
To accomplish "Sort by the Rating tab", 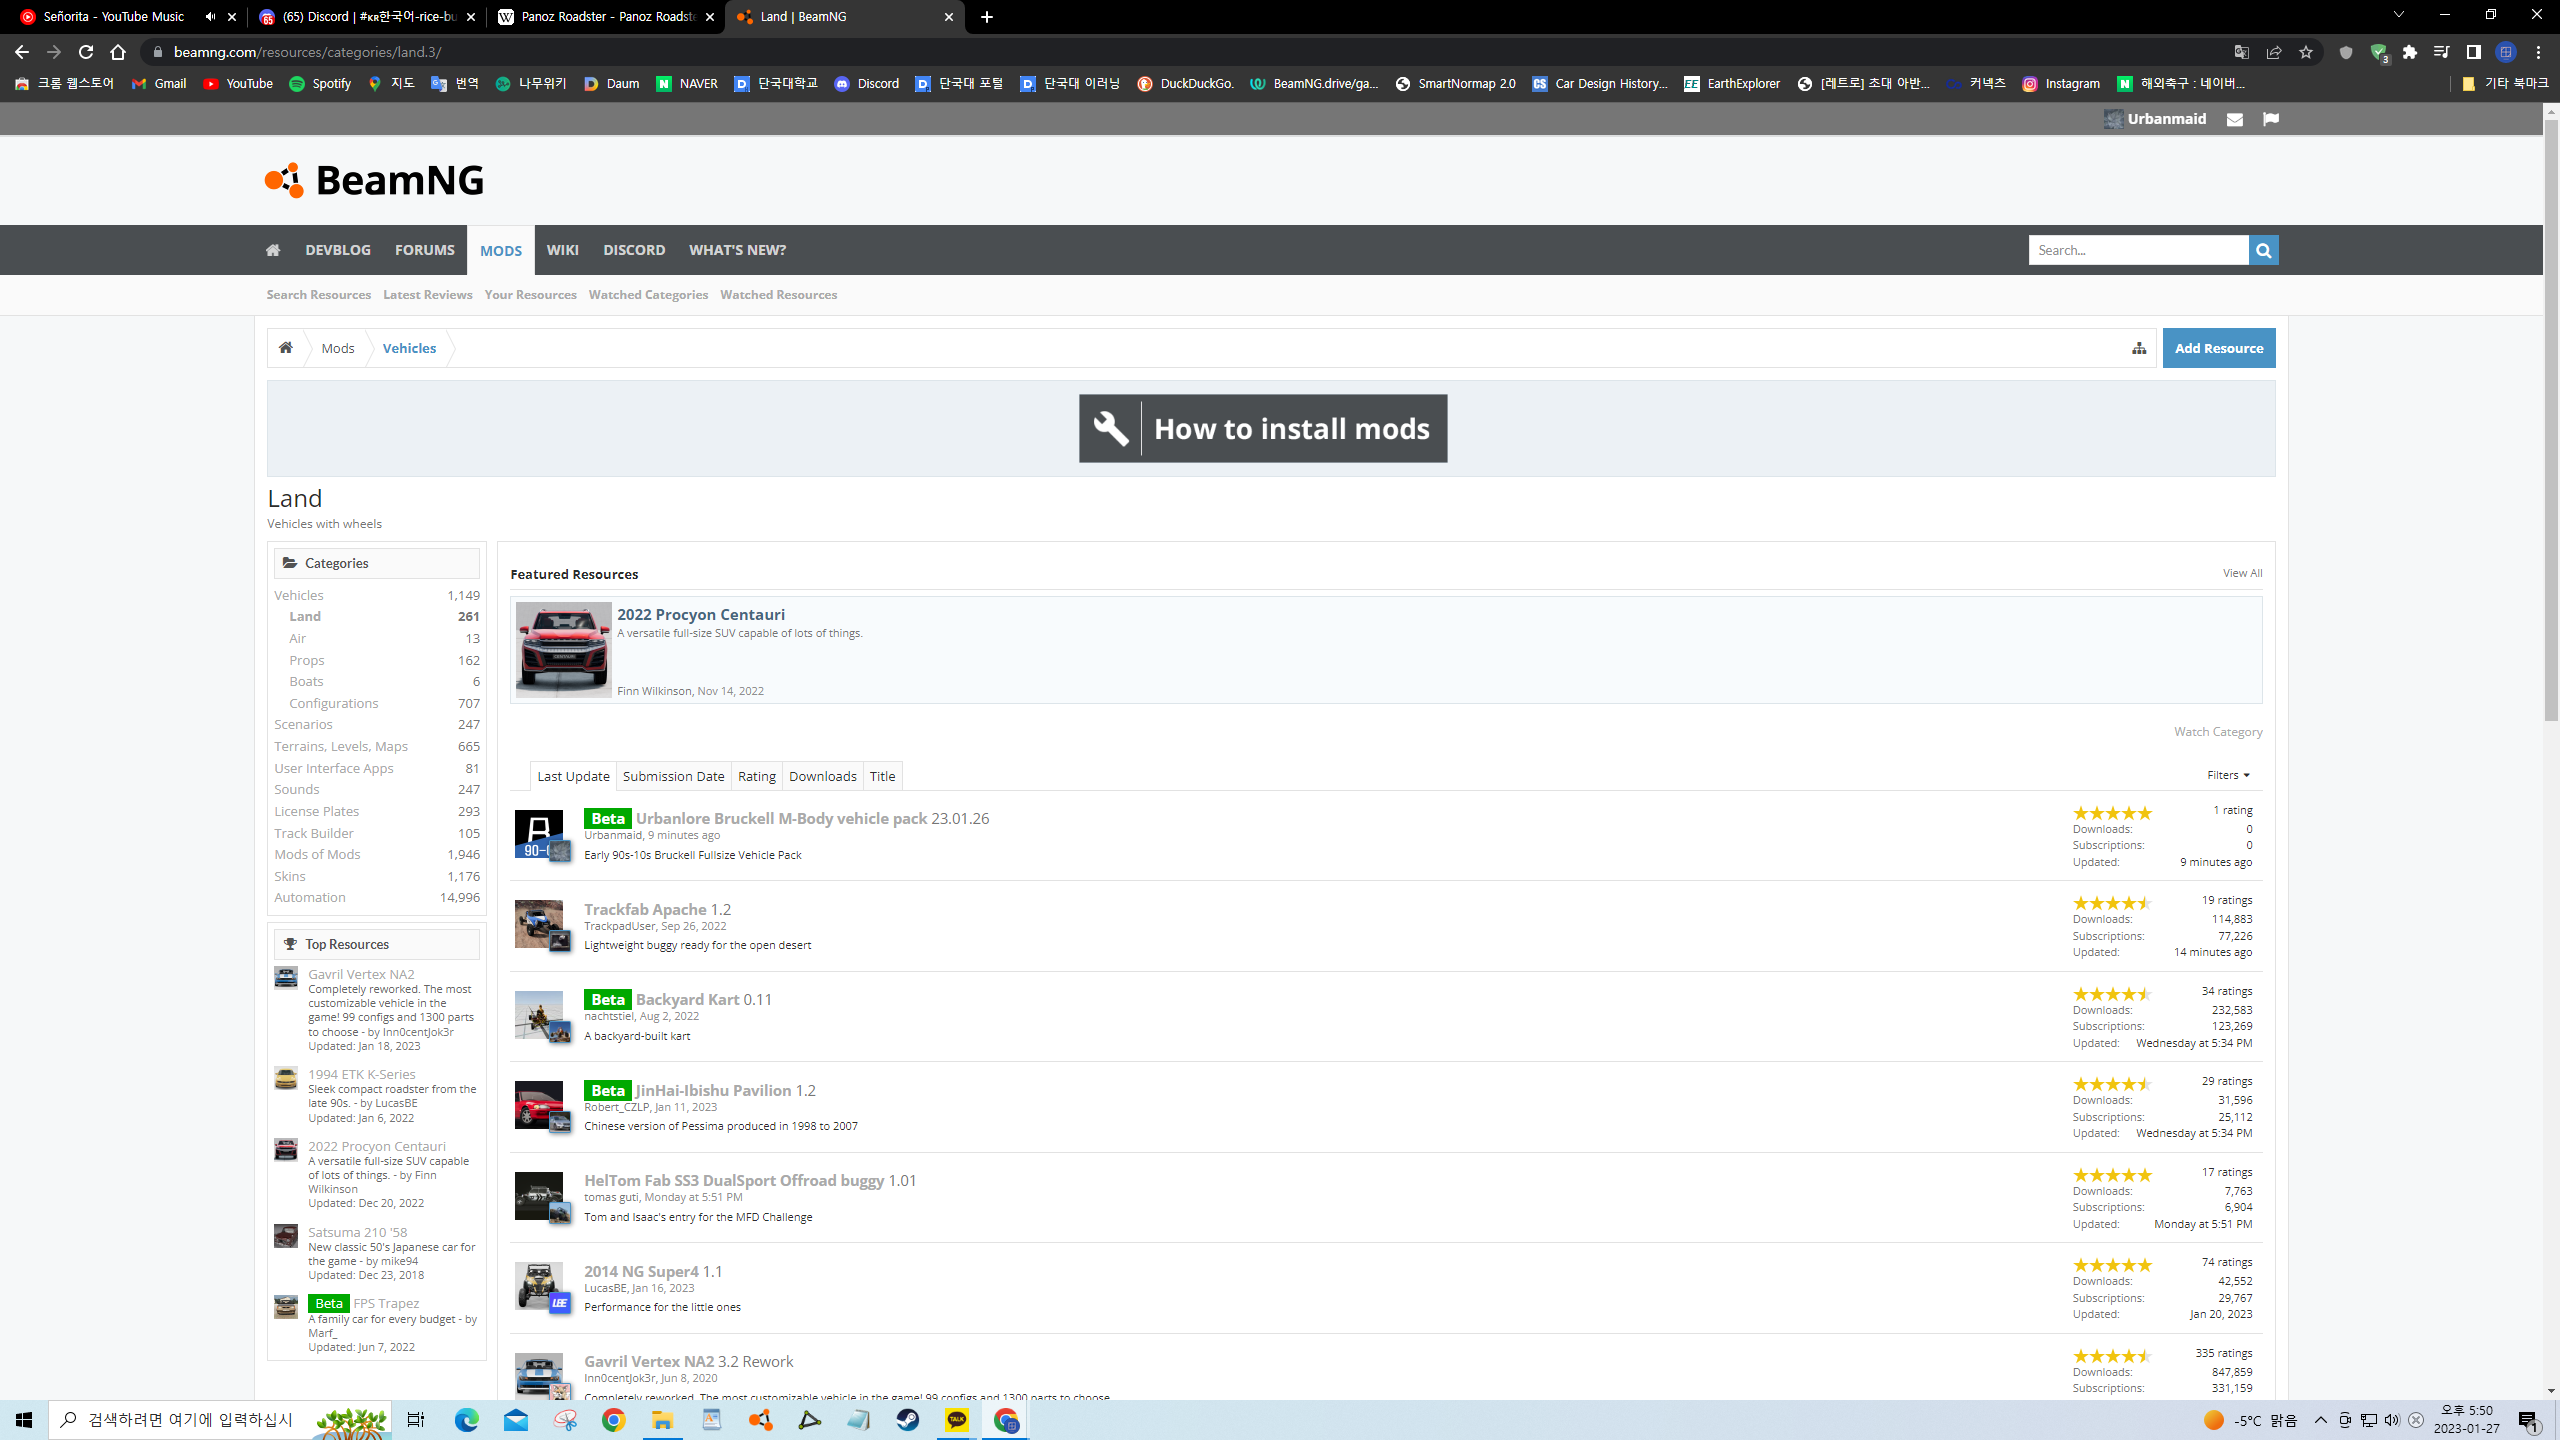I will (x=756, y=776).
